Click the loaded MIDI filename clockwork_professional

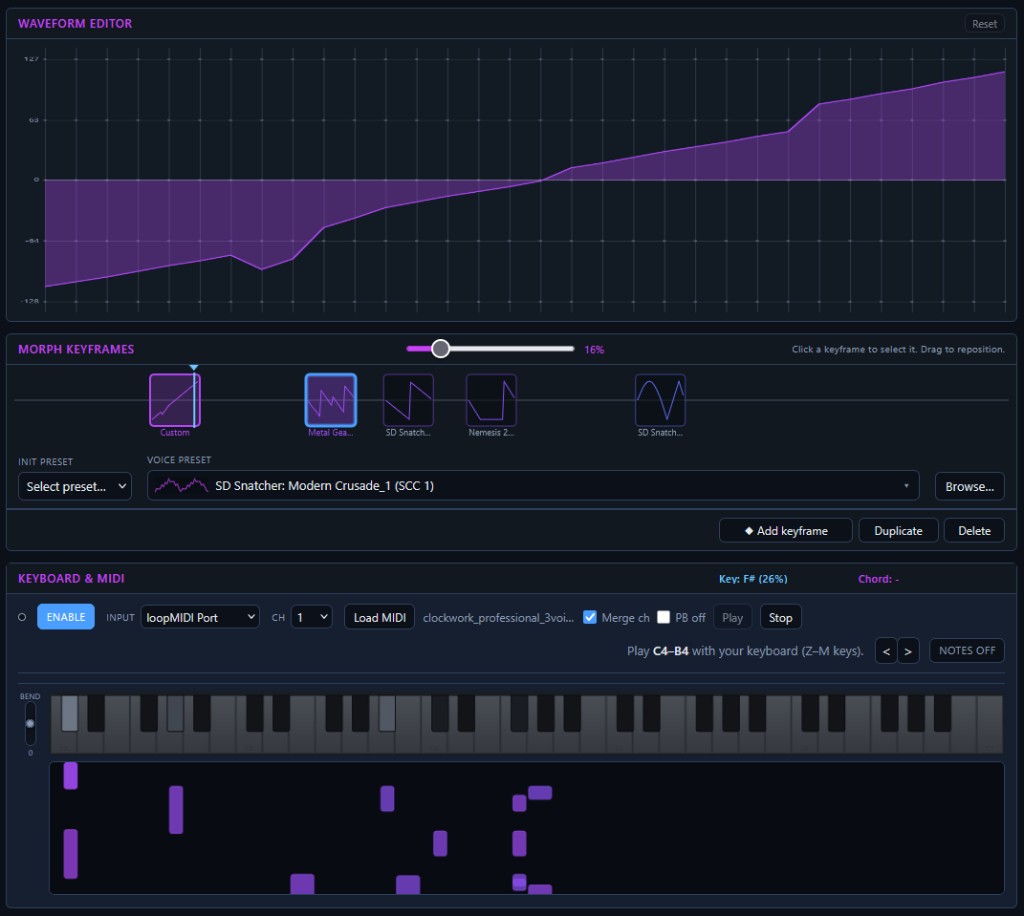[498, 618]
